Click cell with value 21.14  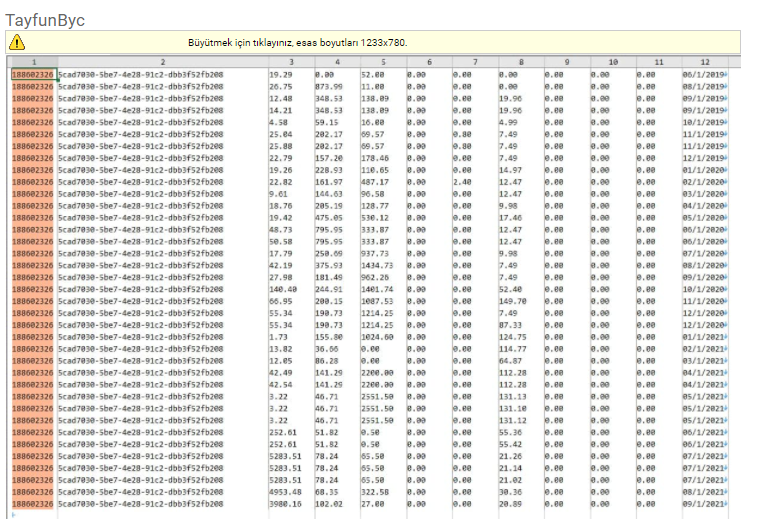(510, 468)
